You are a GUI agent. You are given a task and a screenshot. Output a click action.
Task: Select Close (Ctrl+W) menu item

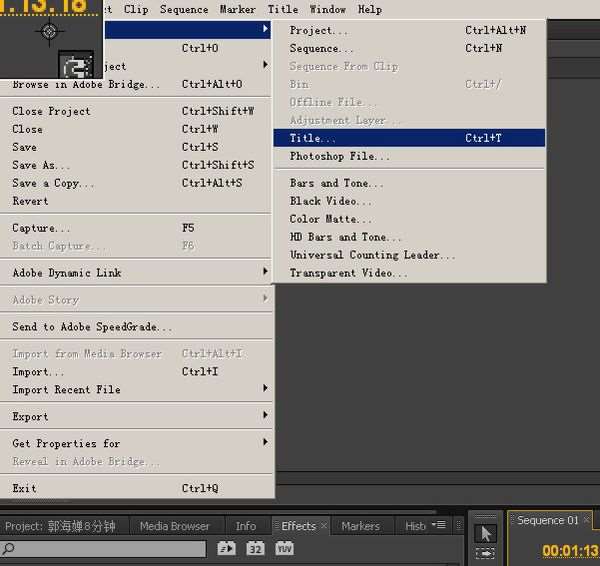click(x=135, y=129)
